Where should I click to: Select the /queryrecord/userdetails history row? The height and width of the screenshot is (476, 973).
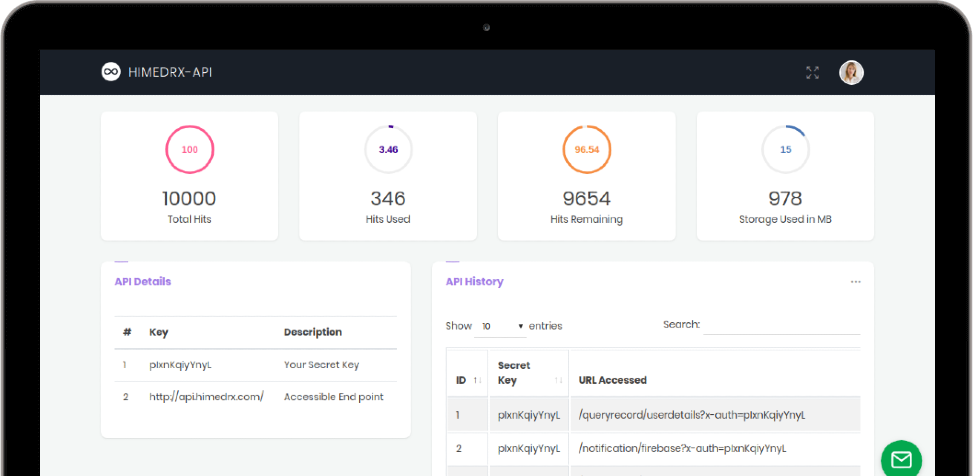pyautogui.click(x=692, y=414)
